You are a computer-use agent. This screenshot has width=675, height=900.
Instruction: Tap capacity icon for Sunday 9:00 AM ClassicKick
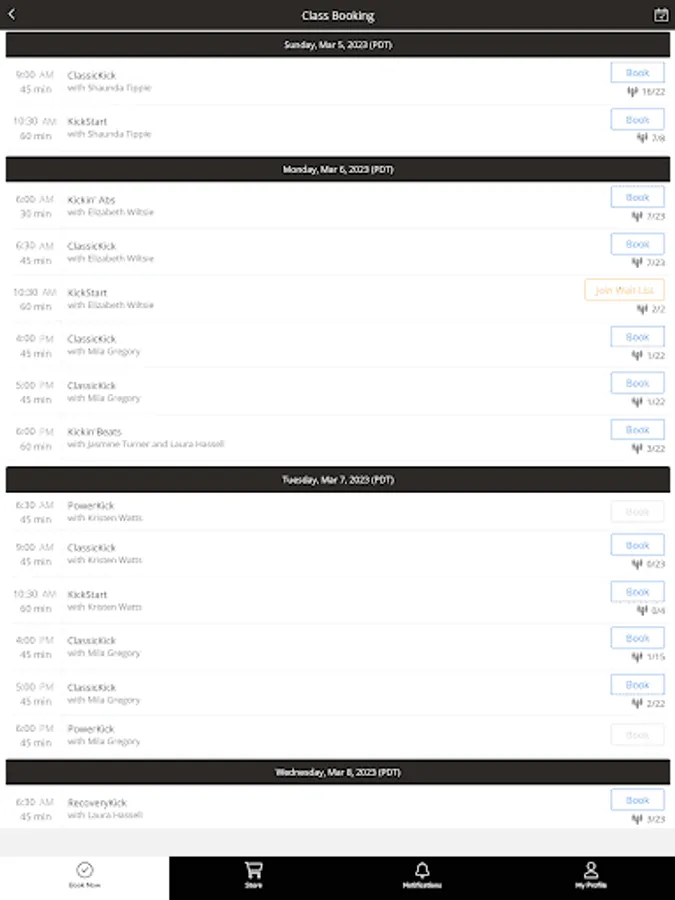point(633,91)
